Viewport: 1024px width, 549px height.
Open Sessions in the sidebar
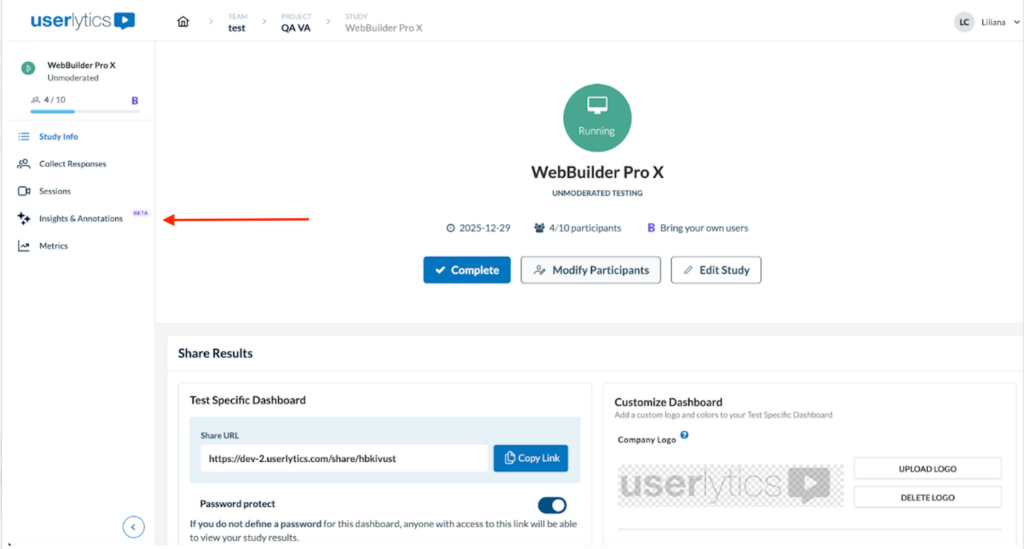pos(54,191)
